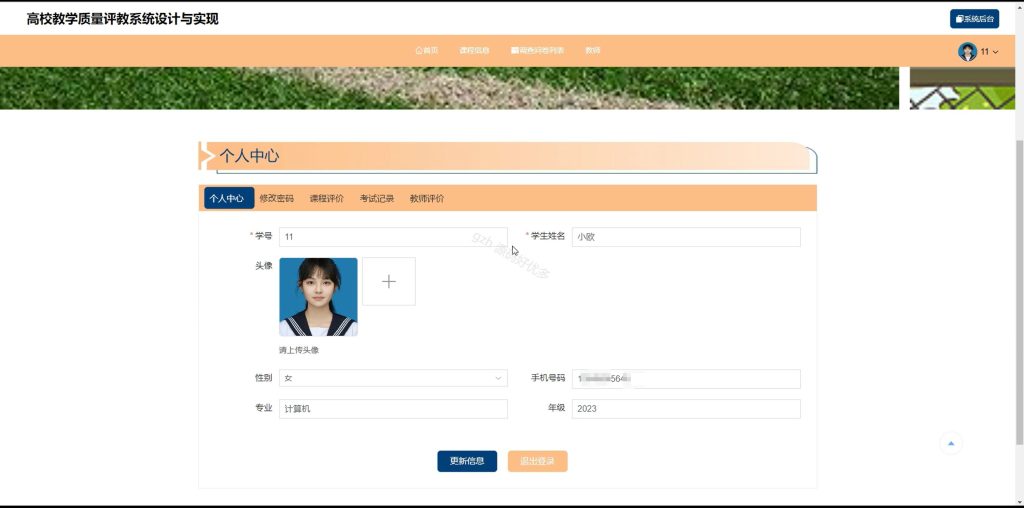Screen dimensions: 1024x508
Task: Open 课程信息 in the navigation bar
Action: click(474, 50)
